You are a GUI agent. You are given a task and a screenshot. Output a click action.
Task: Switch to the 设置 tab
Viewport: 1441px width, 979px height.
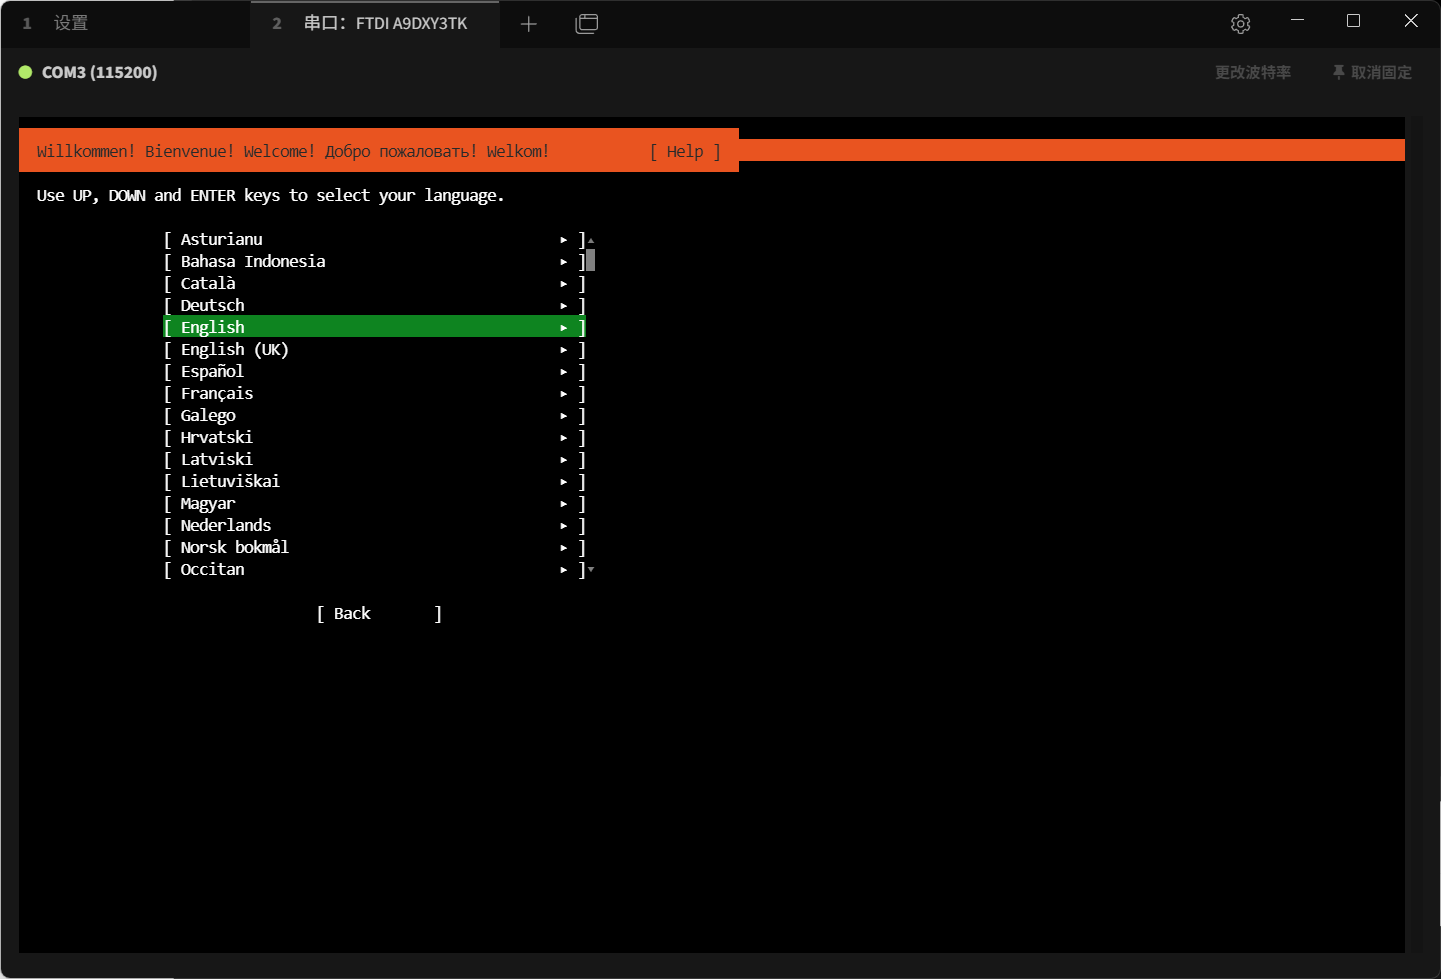click(70, 23)
